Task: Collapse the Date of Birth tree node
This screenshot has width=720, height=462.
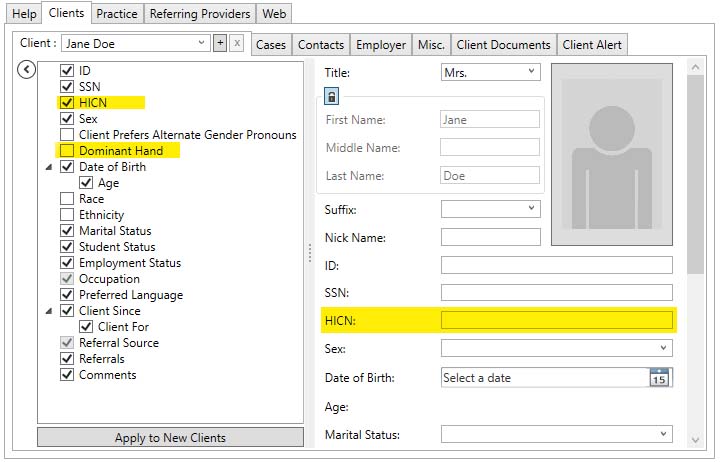Action: (x=49, y=167)
